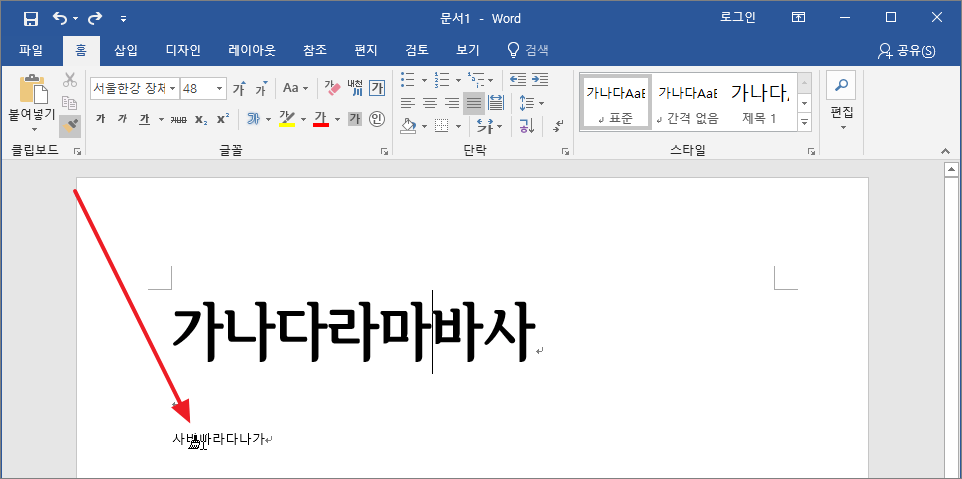Redo the last action
Screen dimensions: 962x479
pyautogui.click(x=95, y=18)
